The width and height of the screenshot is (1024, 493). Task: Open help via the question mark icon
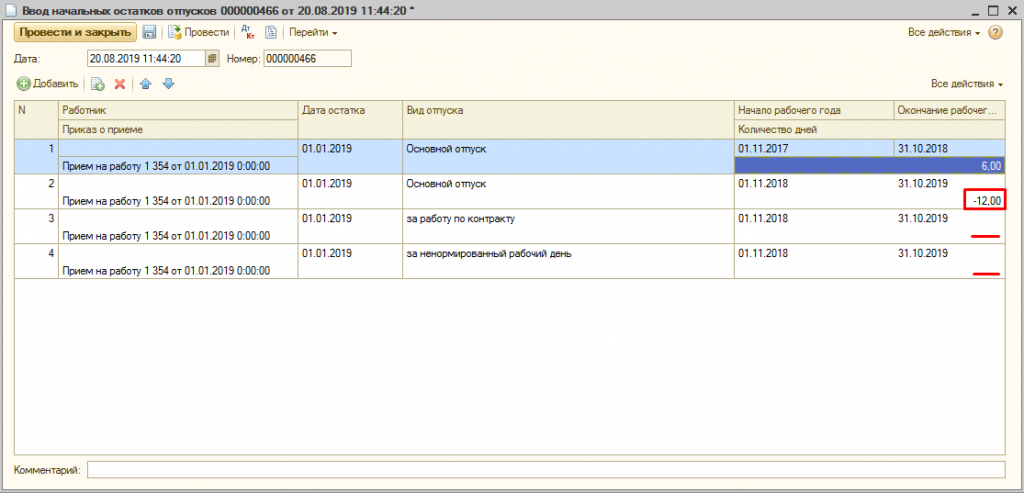click(995, 33)
